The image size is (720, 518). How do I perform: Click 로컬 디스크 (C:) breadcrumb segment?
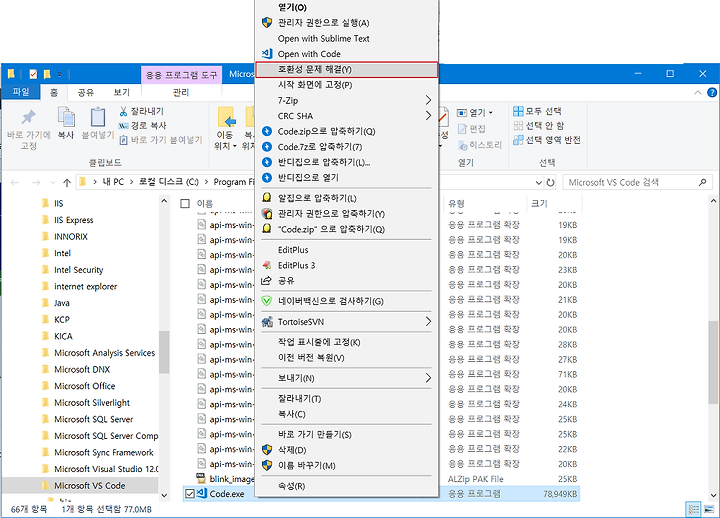169,182
